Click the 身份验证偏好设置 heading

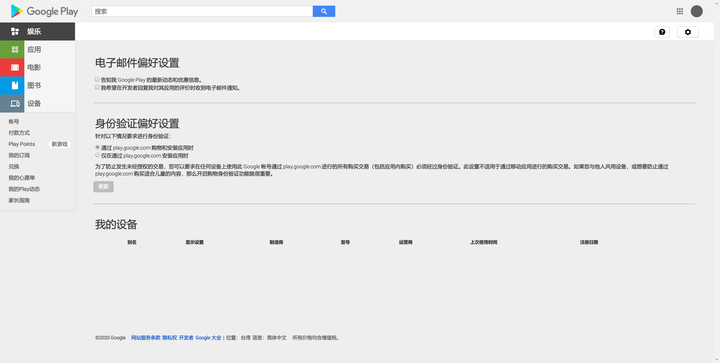coord(137,123)
